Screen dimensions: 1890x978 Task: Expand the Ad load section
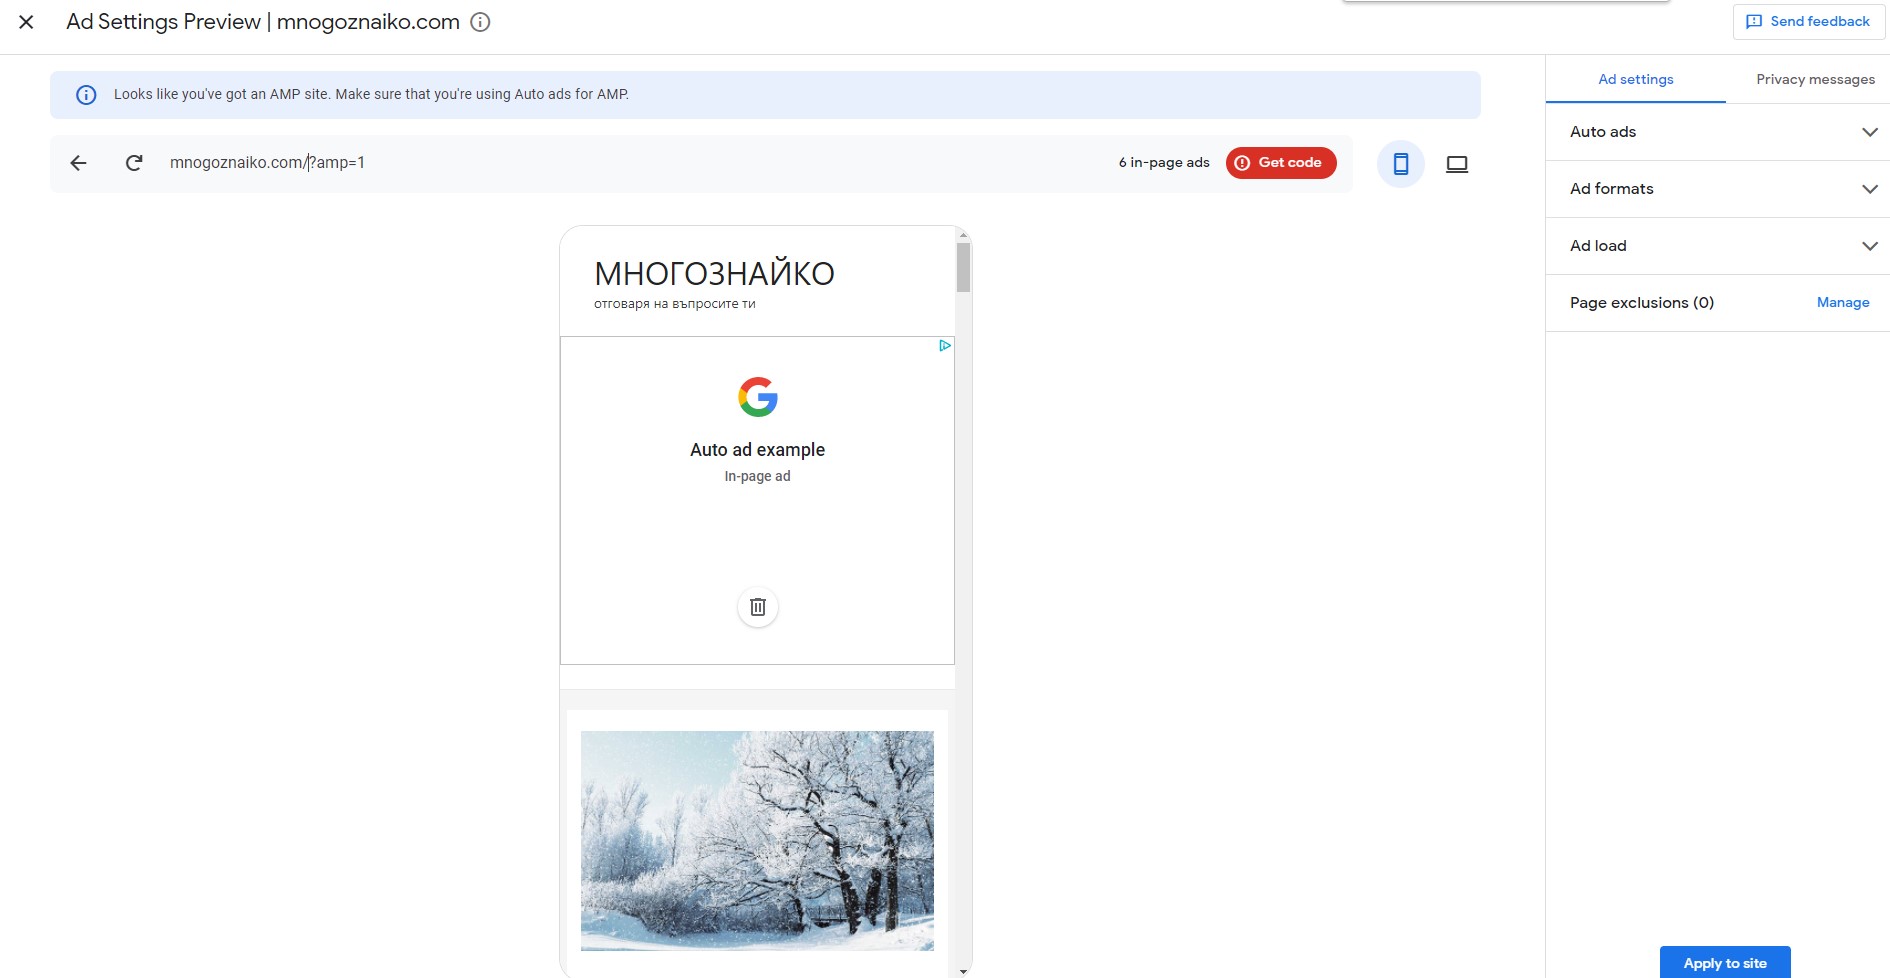[x=1718, y=246]
